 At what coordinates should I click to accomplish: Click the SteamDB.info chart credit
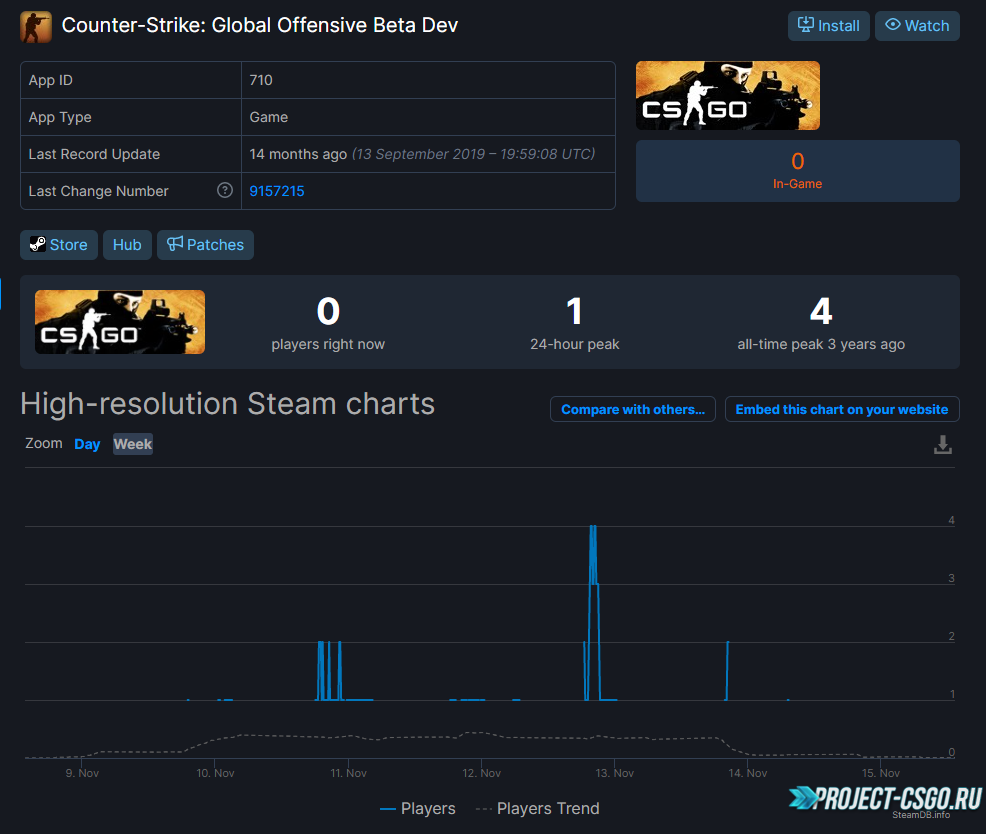tap(921, 815)
